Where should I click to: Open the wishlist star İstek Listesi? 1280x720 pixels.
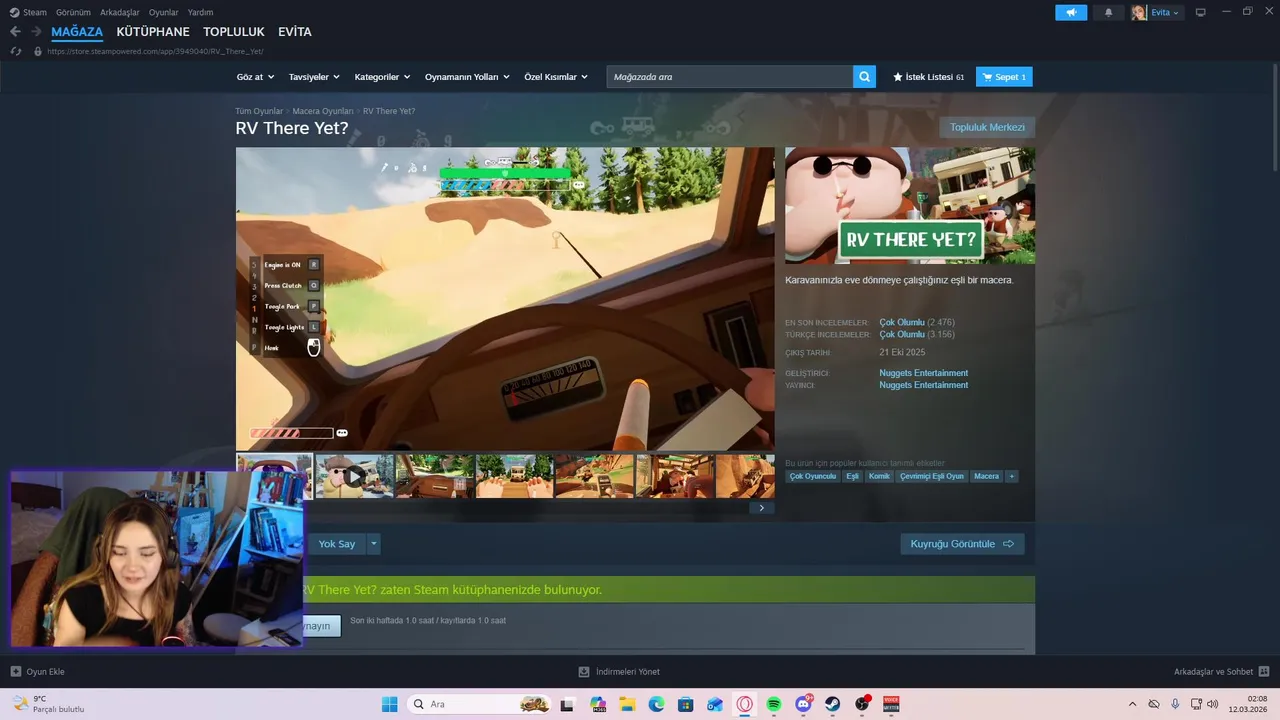tap(928, 77)
